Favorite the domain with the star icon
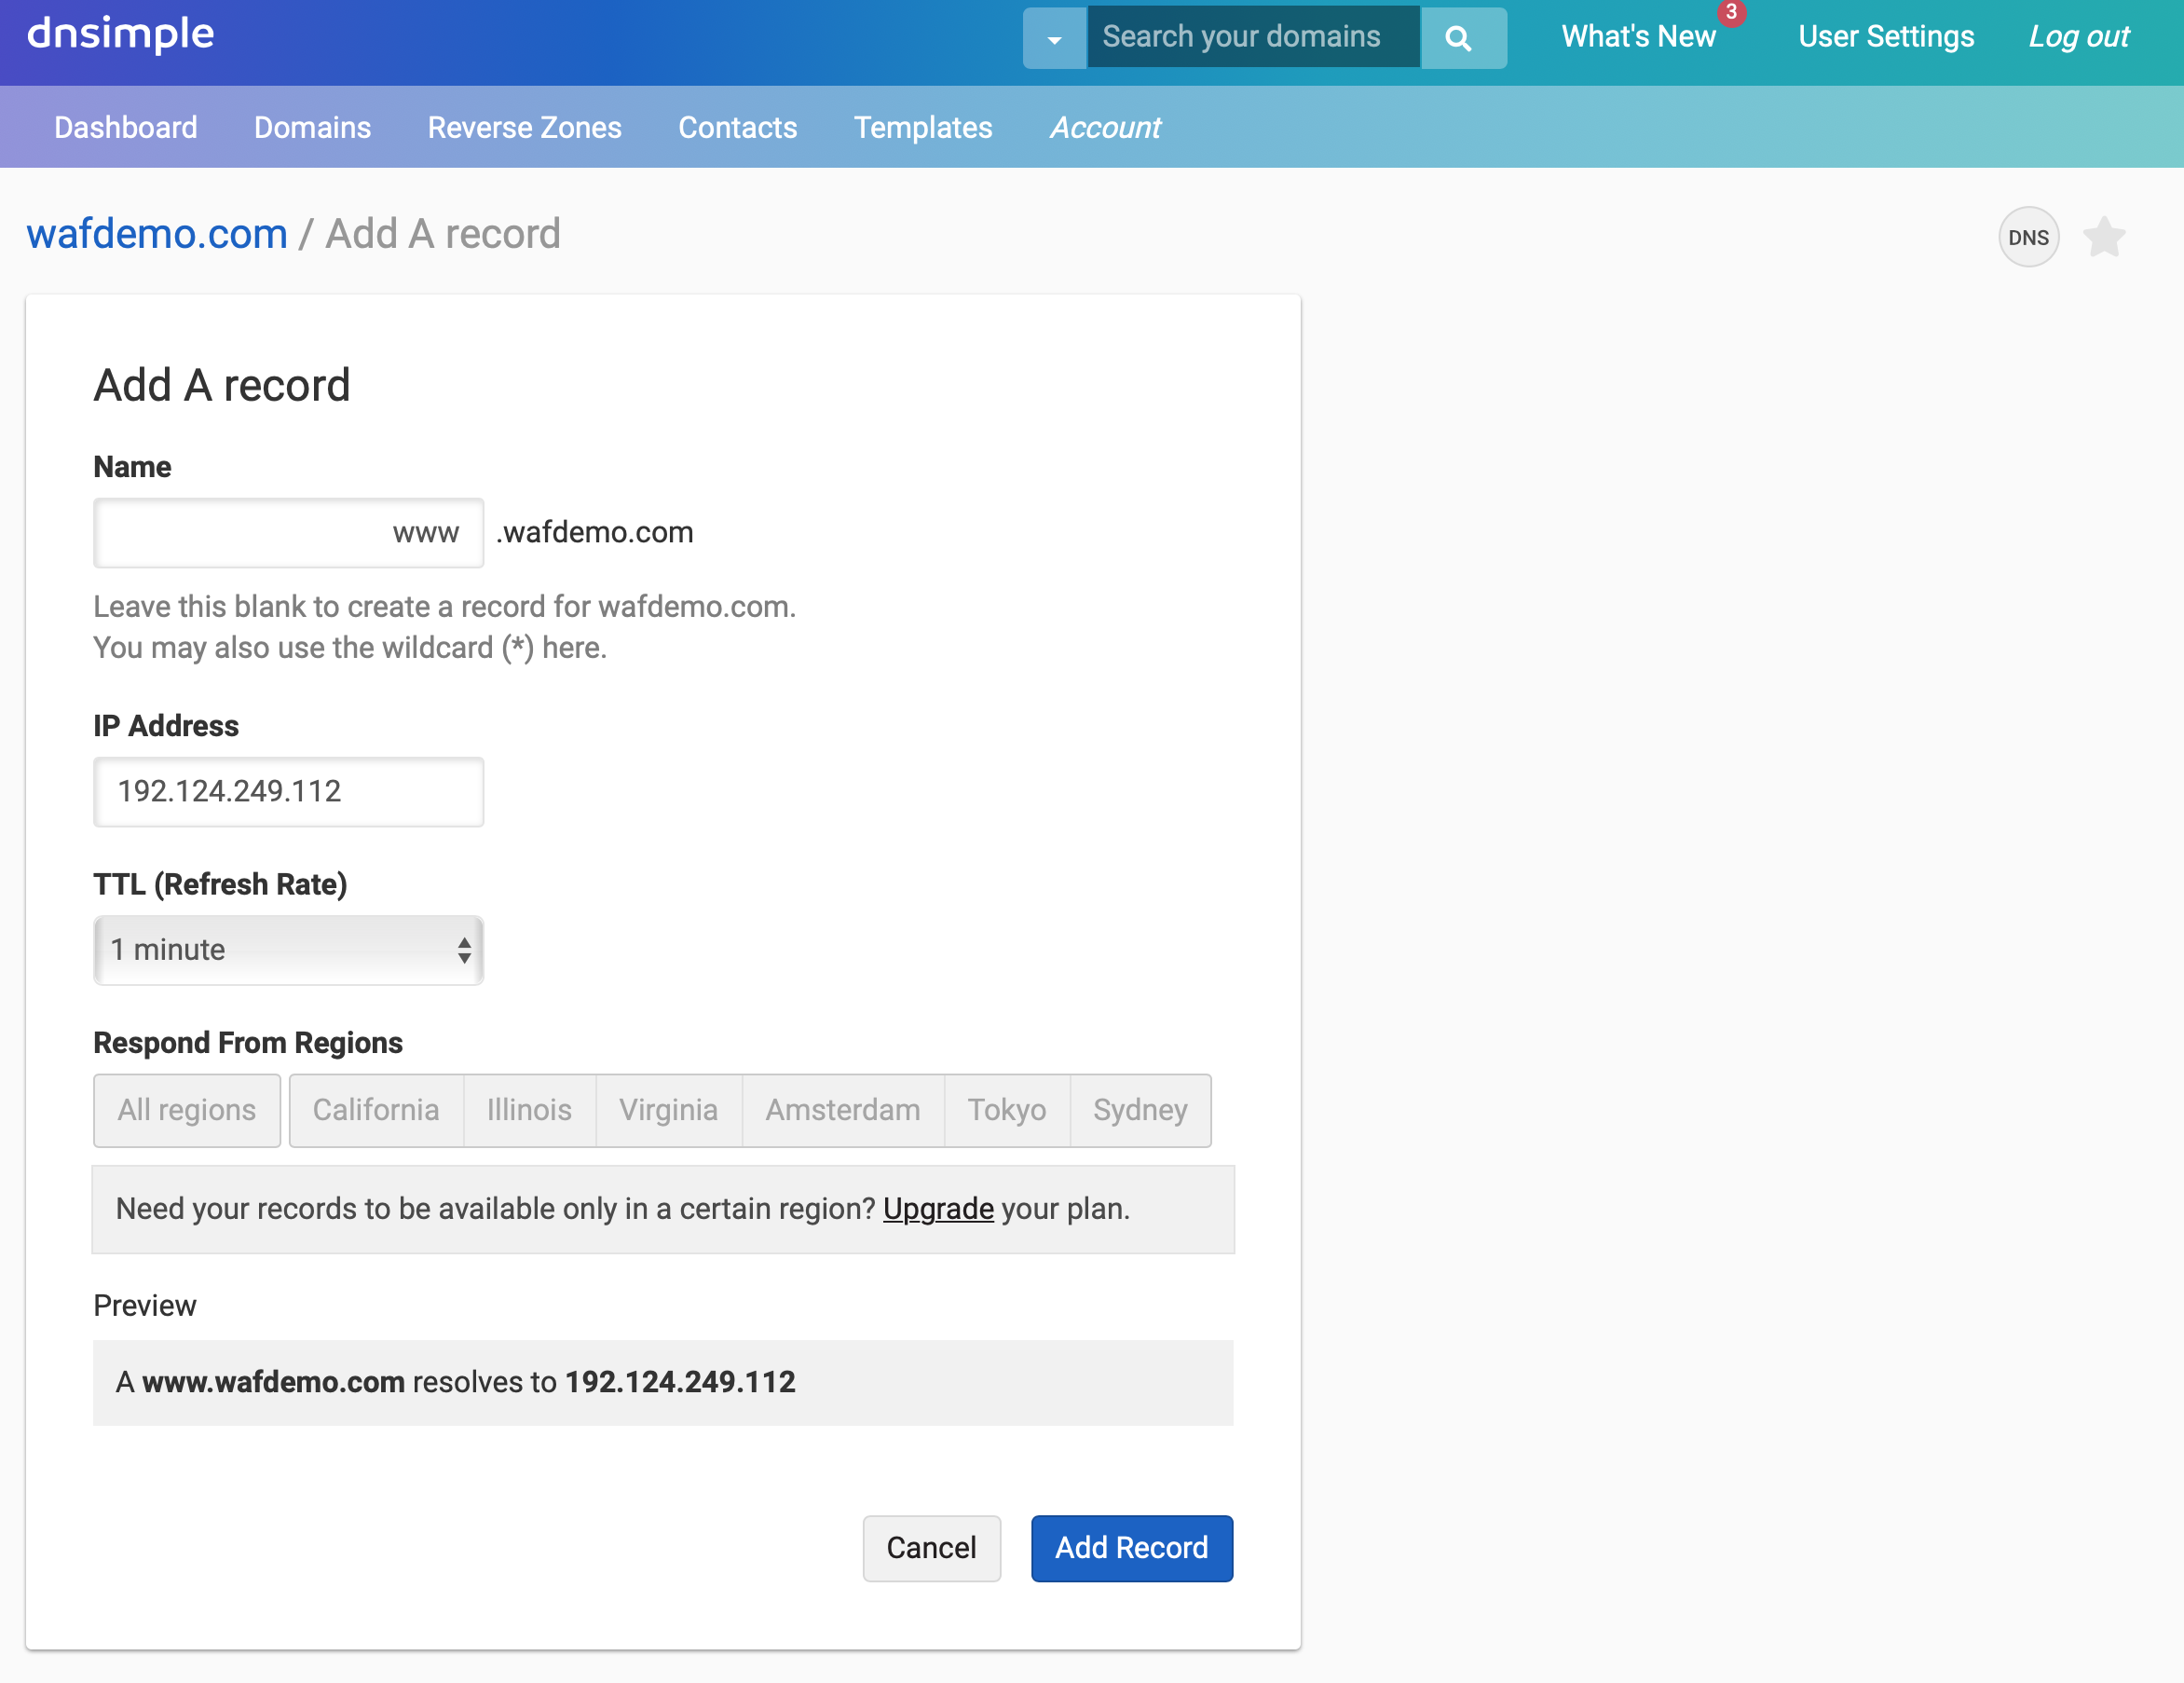 [2103, 237]
